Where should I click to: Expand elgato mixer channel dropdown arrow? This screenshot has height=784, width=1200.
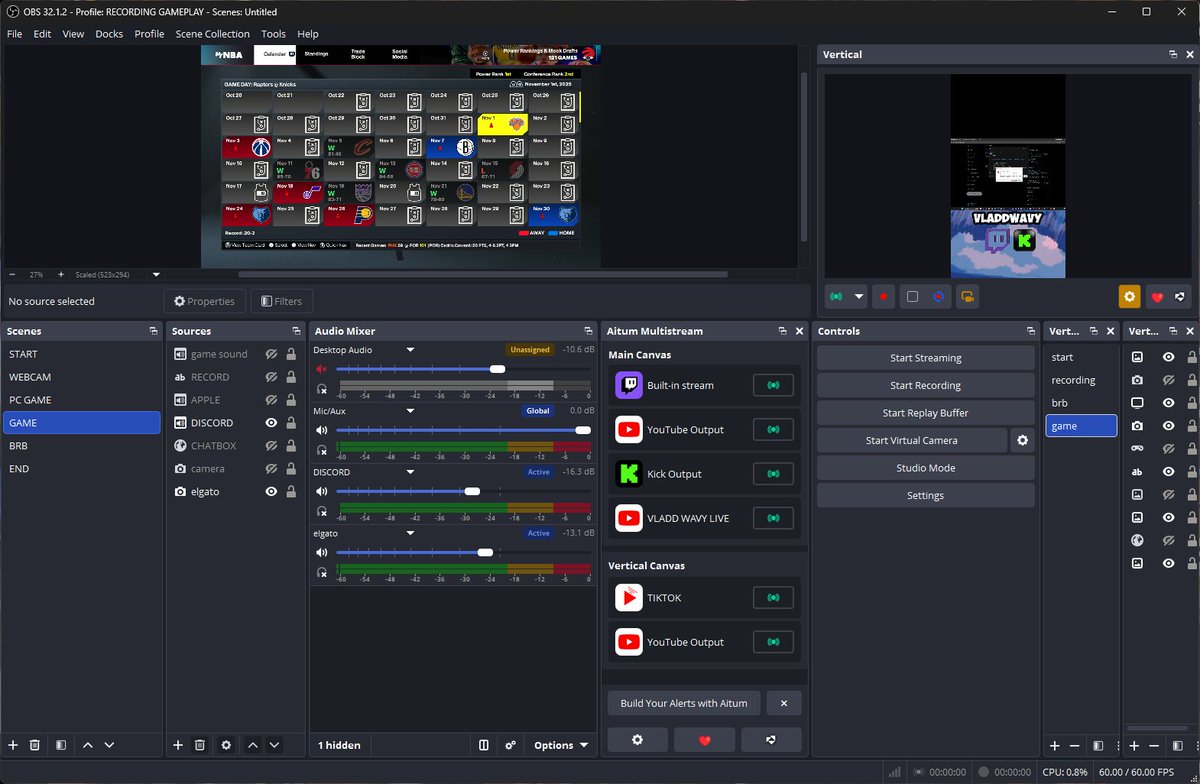pos(410,533)
